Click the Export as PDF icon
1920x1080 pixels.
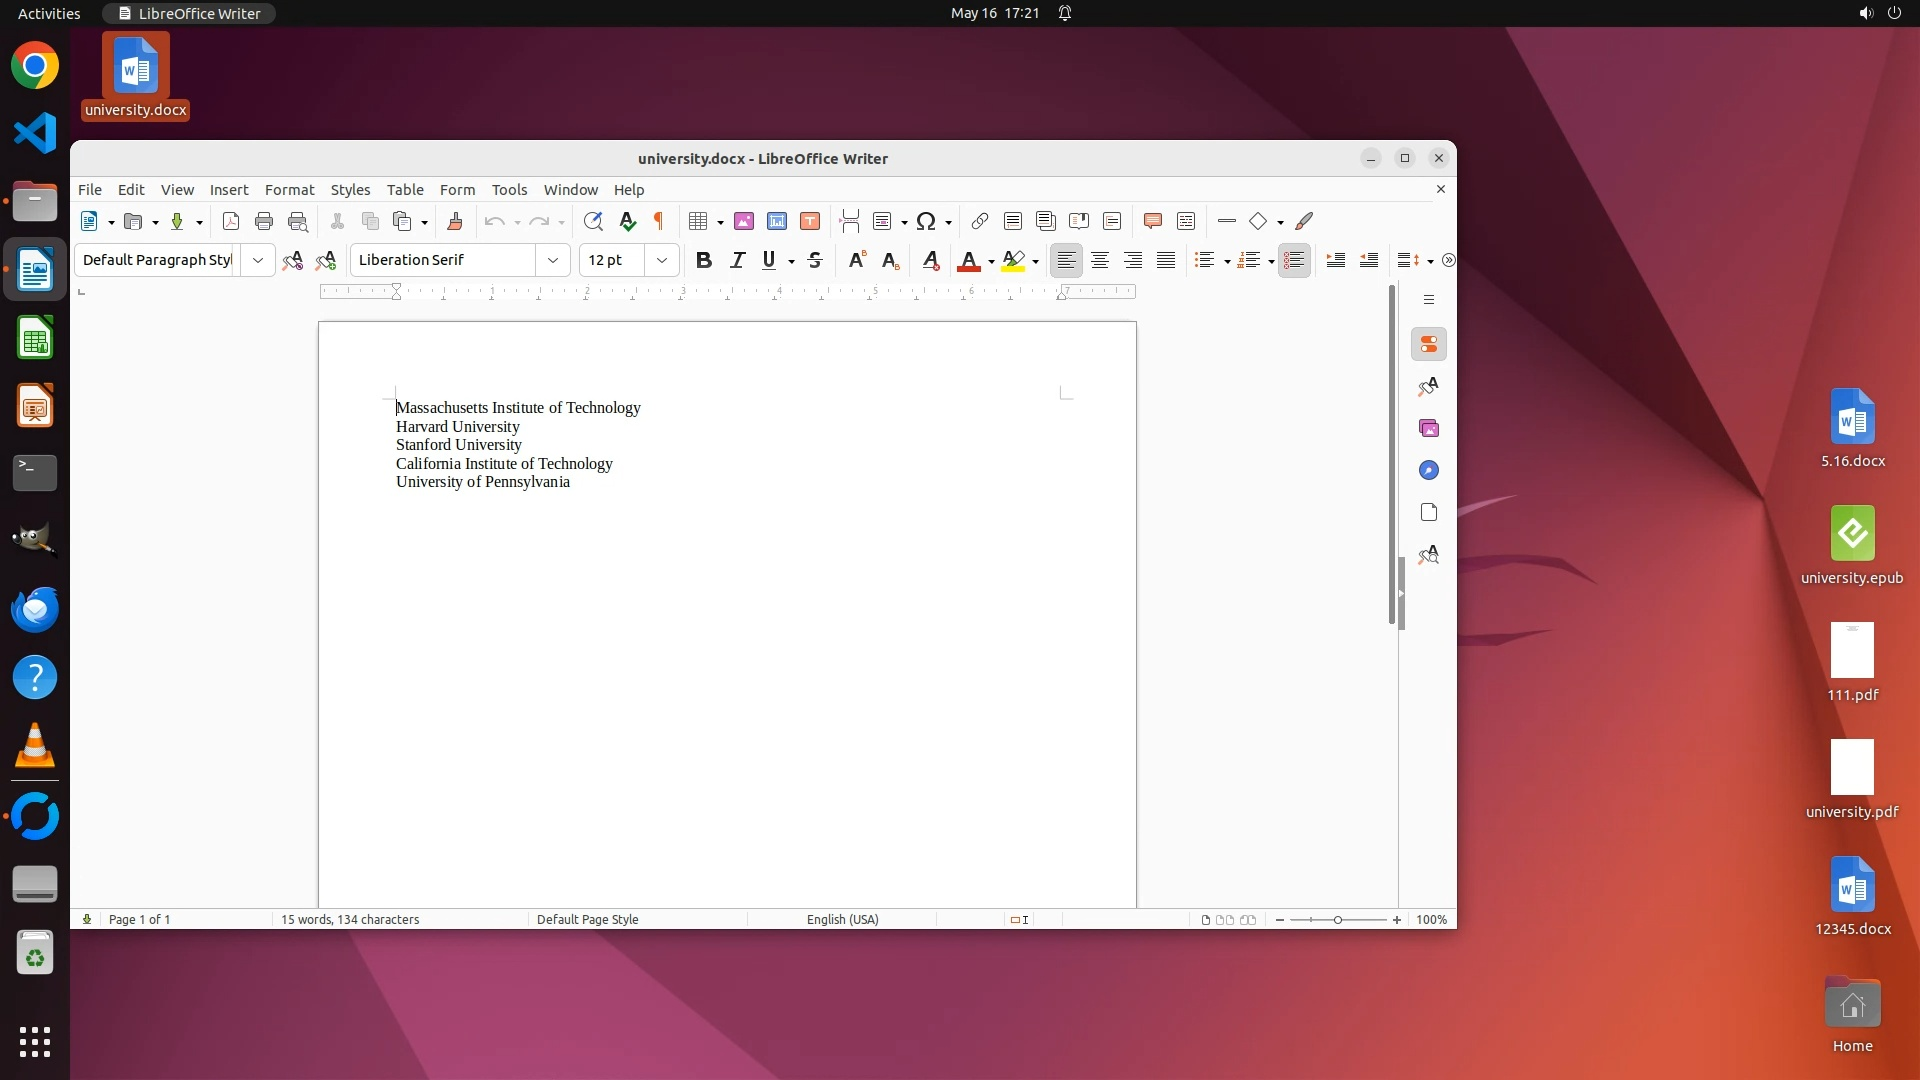[x=231, y=222]
